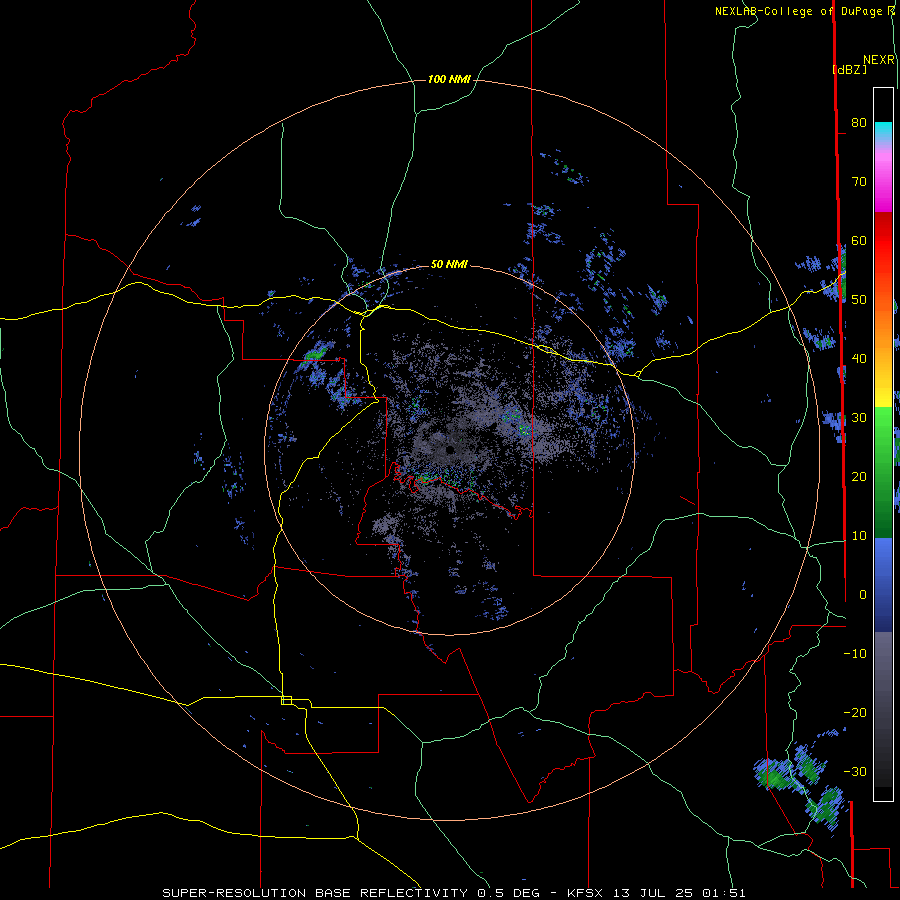Select the 60 value on the dBZ scale
This screenshot has height=900, width=900.
[x=859, y=240]
